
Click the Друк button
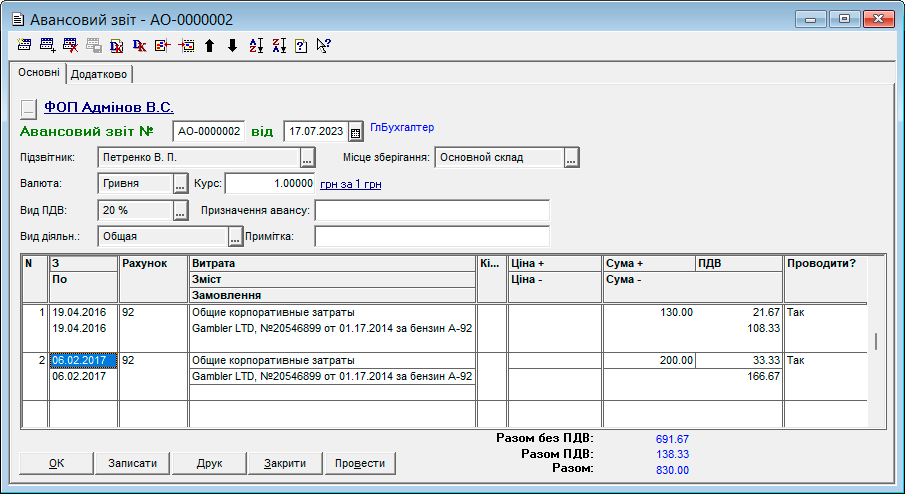[209, 463]
